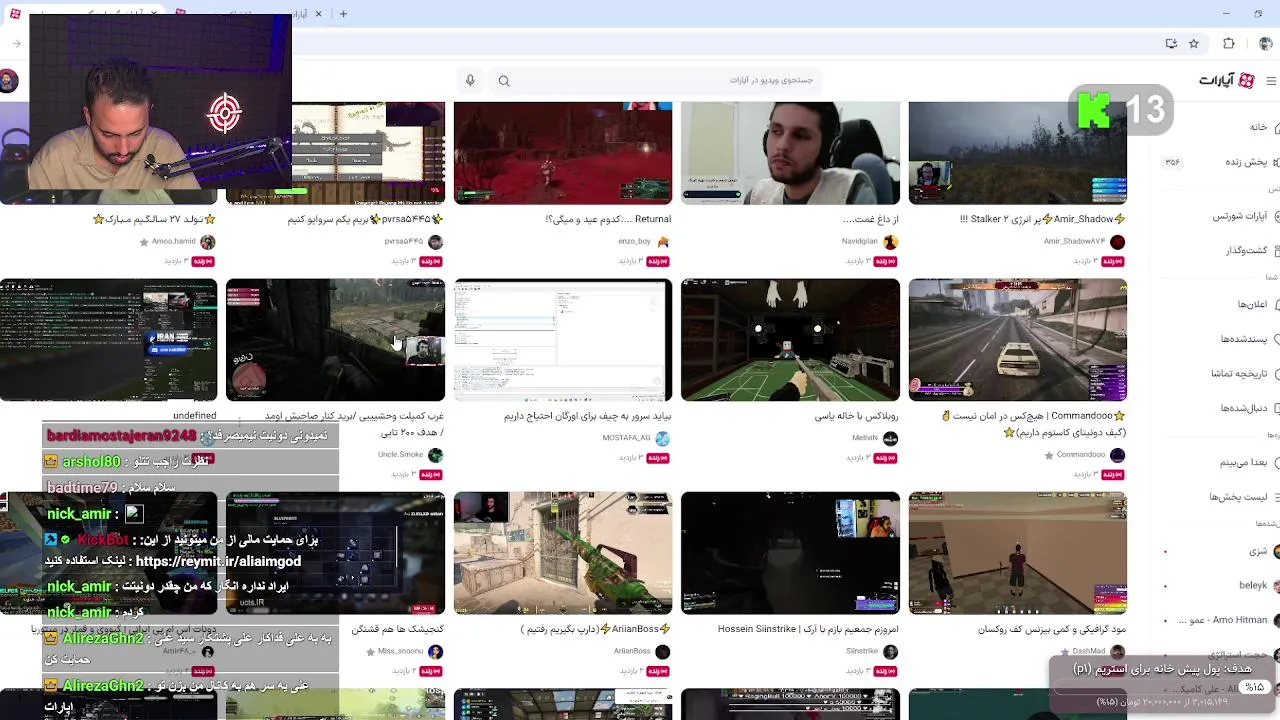Open a new browser tab

(343, 14)
